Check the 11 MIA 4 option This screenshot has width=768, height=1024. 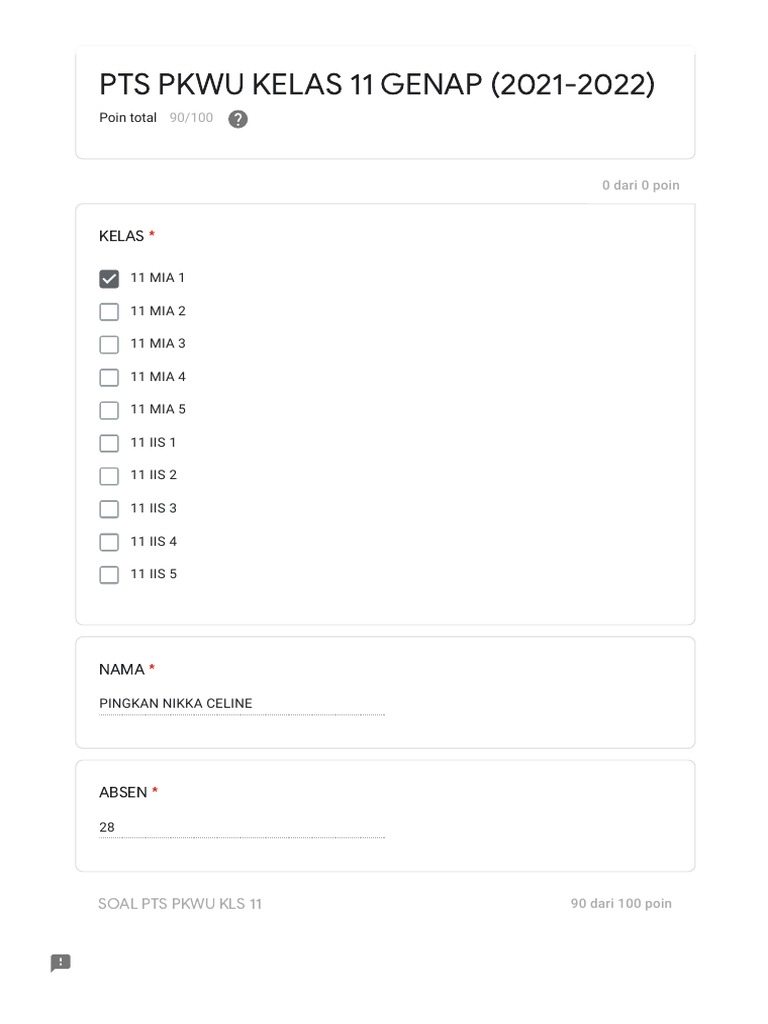click(x=109, y=378)
